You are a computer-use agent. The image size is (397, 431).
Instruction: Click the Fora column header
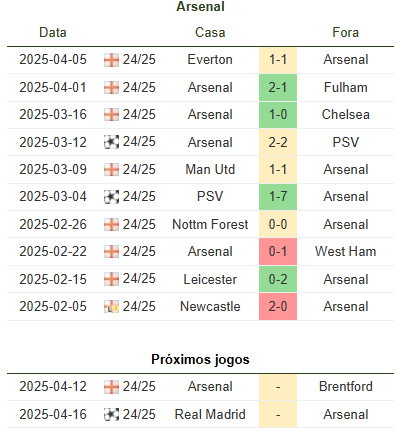point(346,32)
